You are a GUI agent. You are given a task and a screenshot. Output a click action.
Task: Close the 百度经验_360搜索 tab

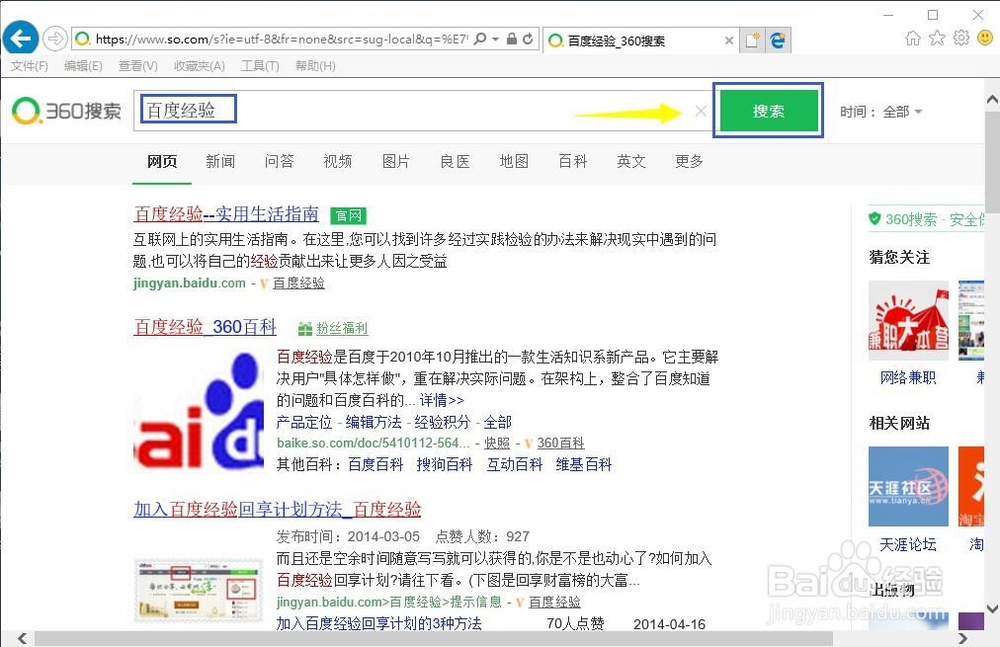[729, 40]
